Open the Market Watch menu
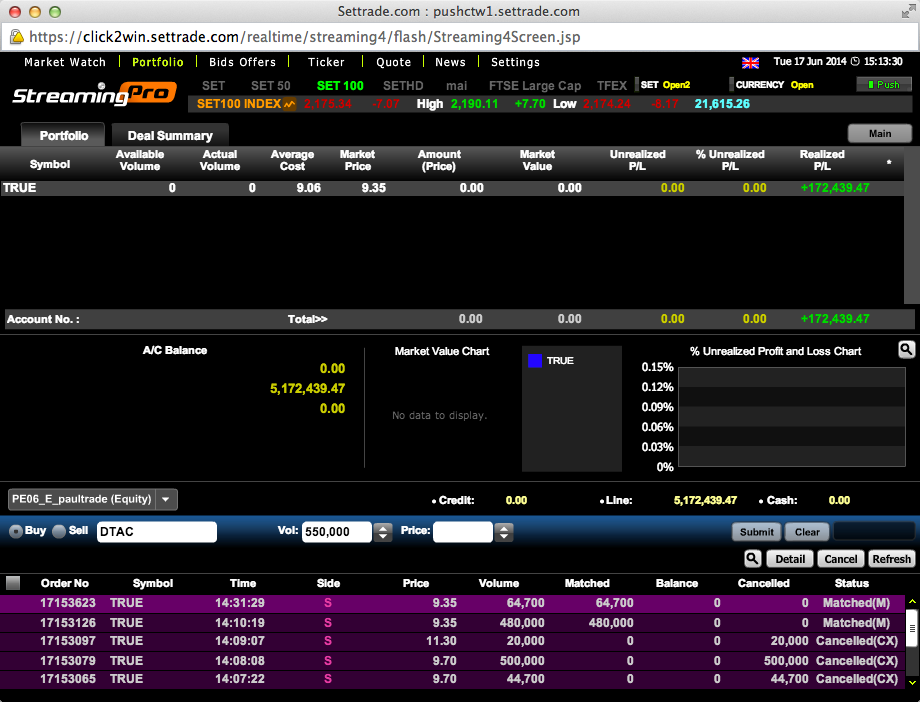 [x=65, y=62]
